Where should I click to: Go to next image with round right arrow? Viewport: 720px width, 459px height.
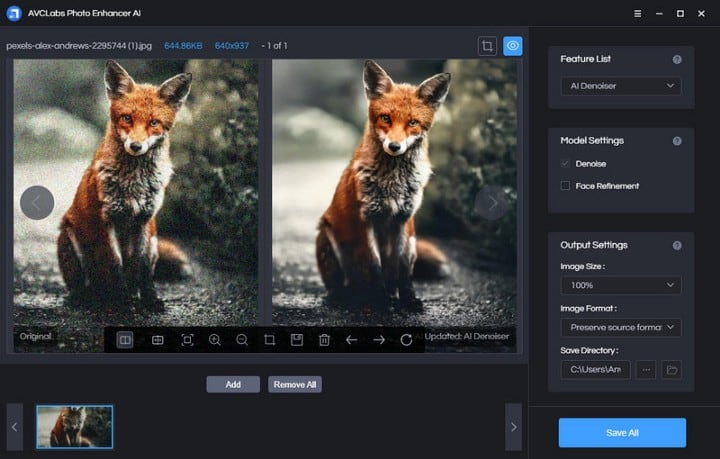pyautogui.click(x=492, y=202)
